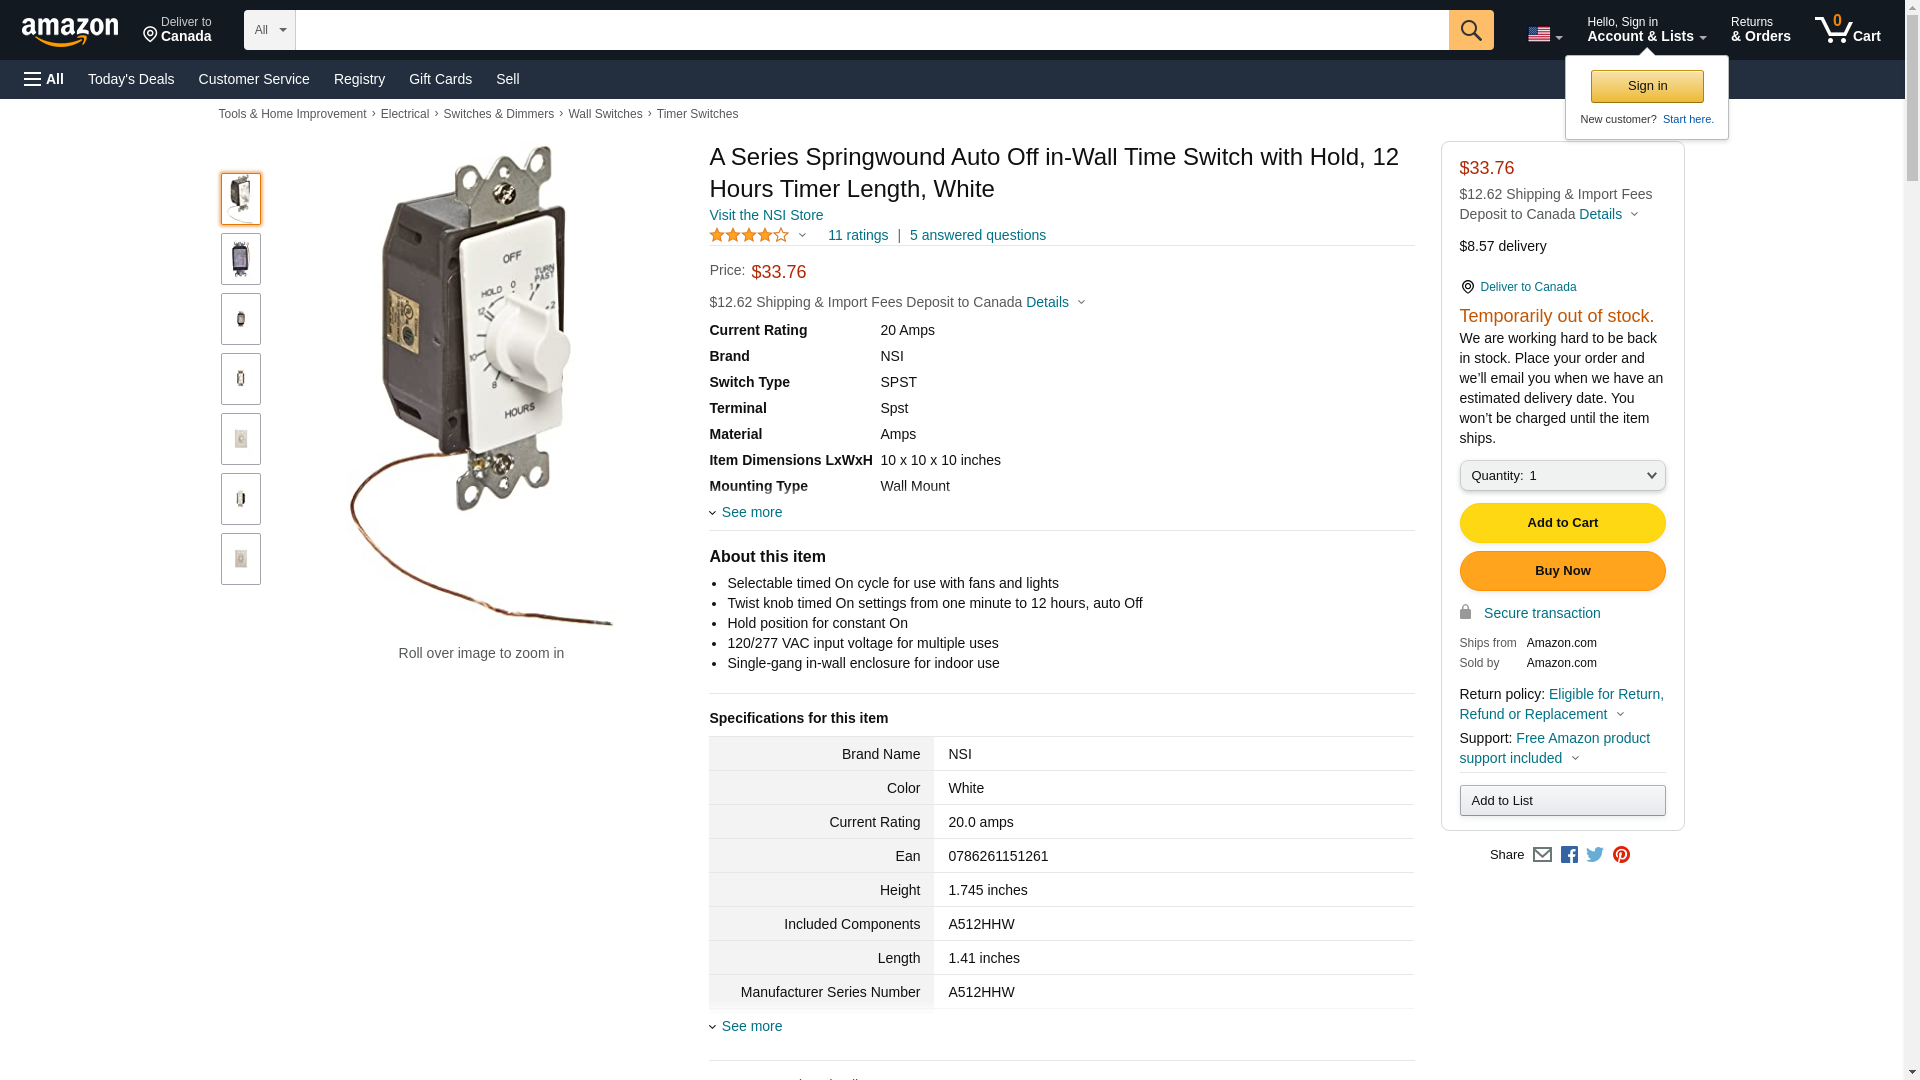Image resolution: width=1920 pixels, height=1080 pixels.
Task: Click the Buy Now button
Action: click(1562, 571)
